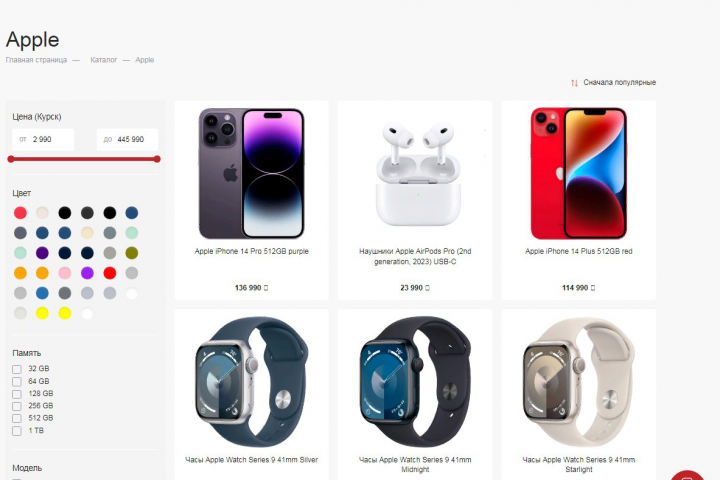Viewport: 720px width, 480px height.
Task: Go to Главная страница breadcrumb link
Action: click(36, 60)
